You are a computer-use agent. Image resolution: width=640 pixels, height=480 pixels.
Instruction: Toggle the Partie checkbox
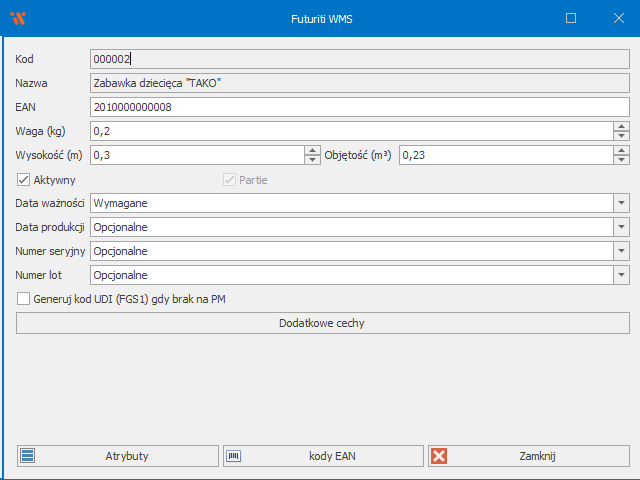tap(230, 180)
